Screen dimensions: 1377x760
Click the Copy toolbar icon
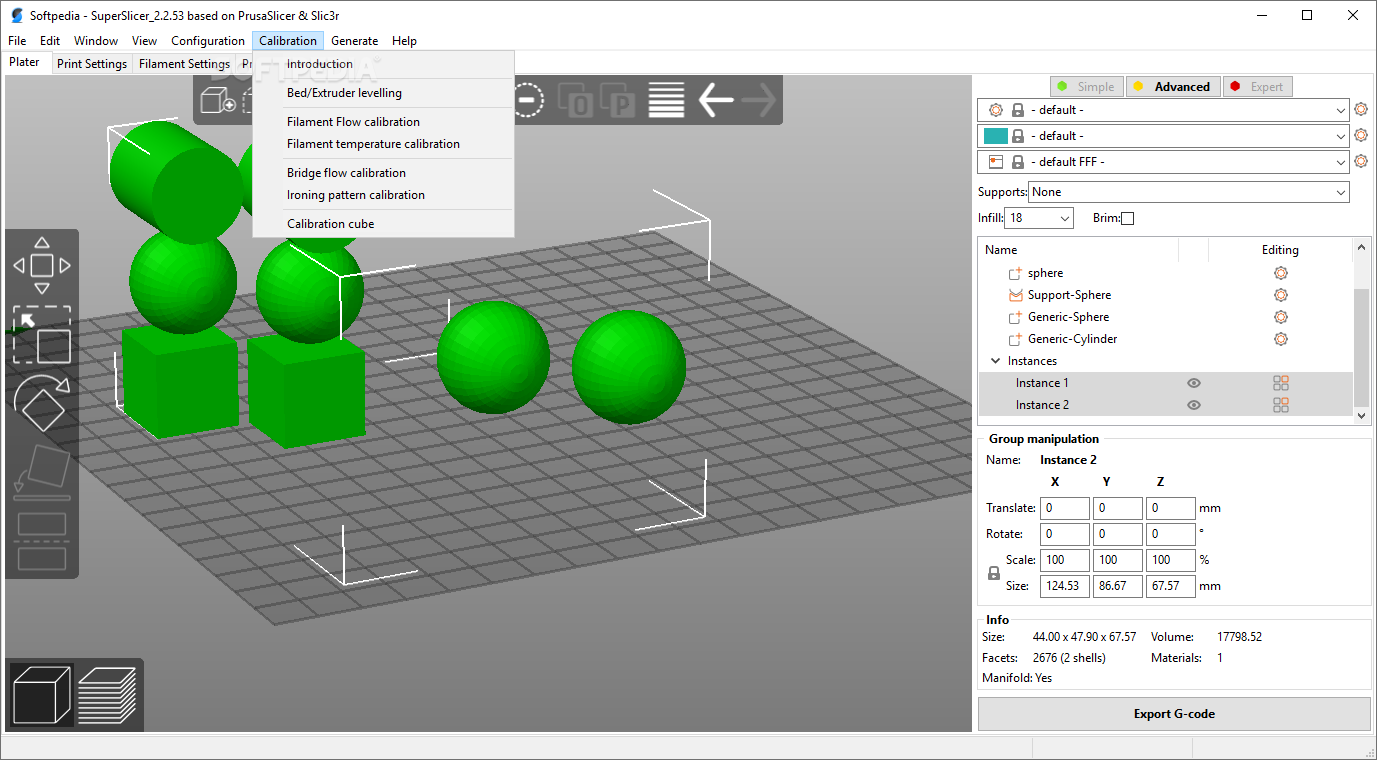575,100
